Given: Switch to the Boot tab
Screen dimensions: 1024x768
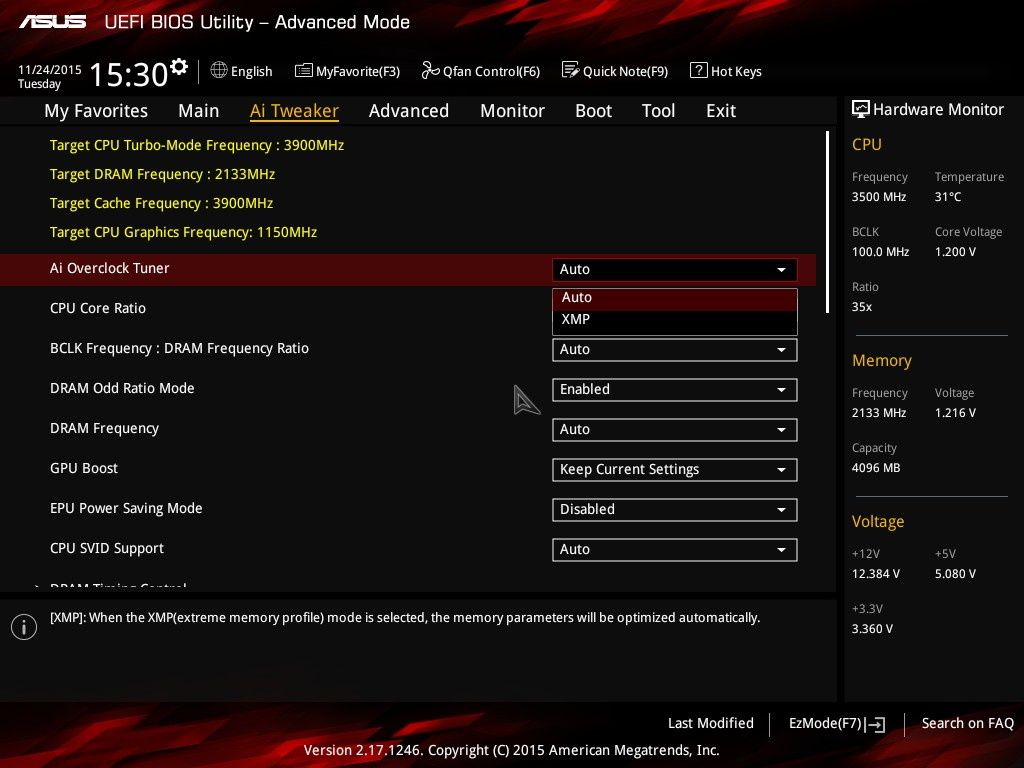Looking at the screenshot, I should (593, 111).
